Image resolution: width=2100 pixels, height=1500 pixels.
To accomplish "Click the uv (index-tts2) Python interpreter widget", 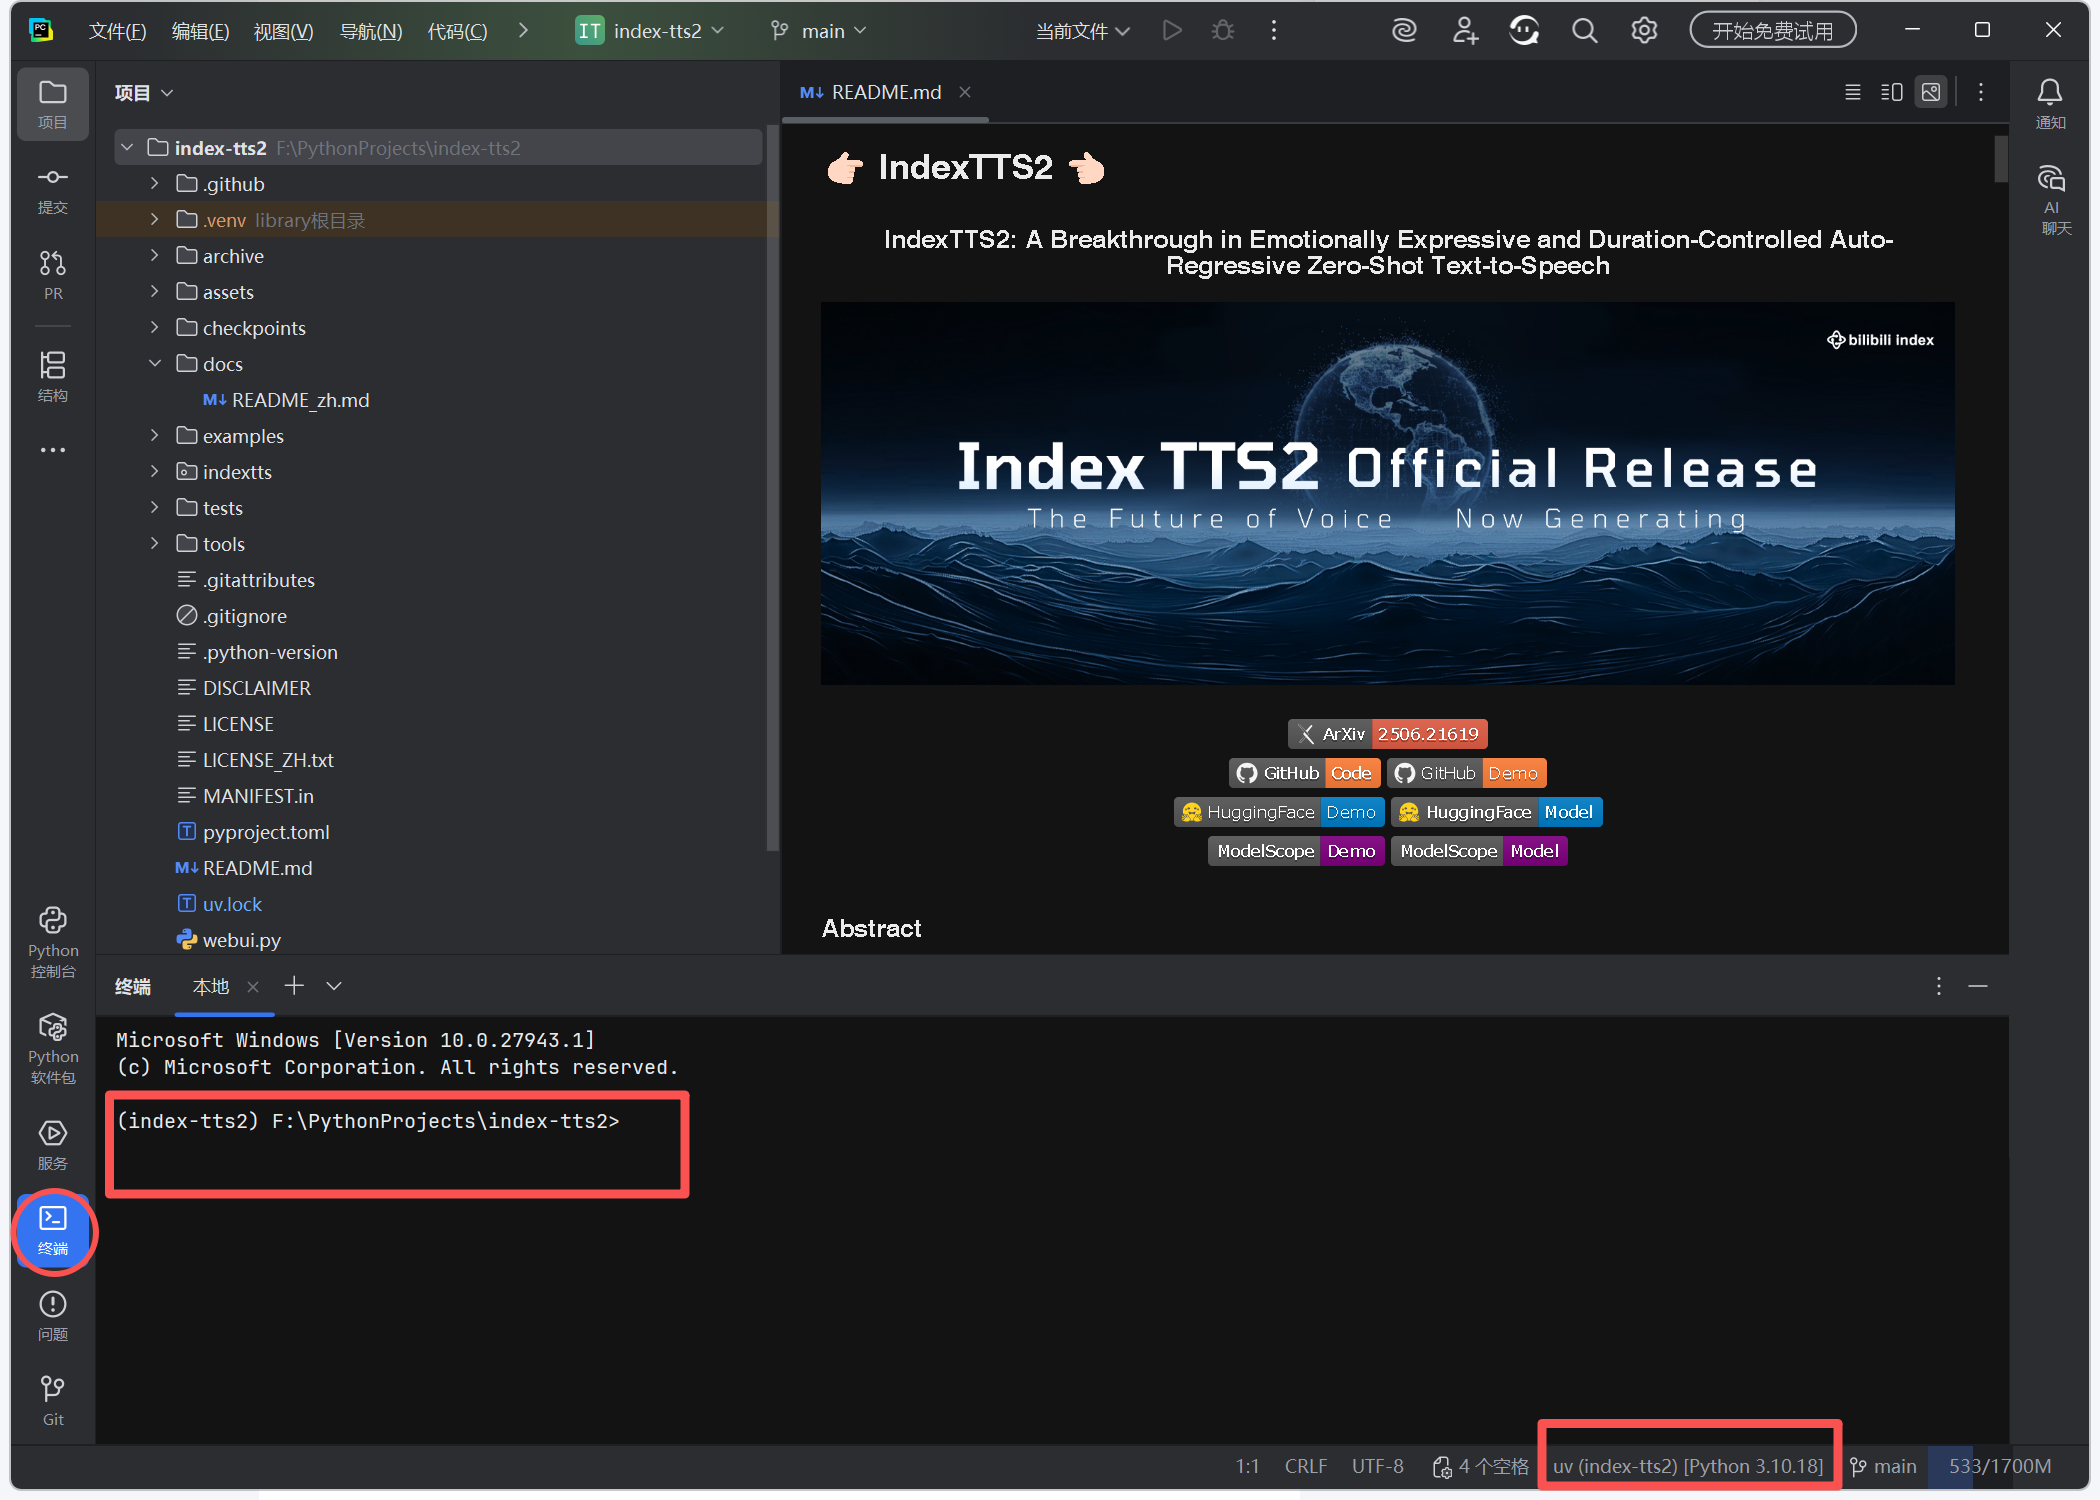I will click(1688, 1466).
